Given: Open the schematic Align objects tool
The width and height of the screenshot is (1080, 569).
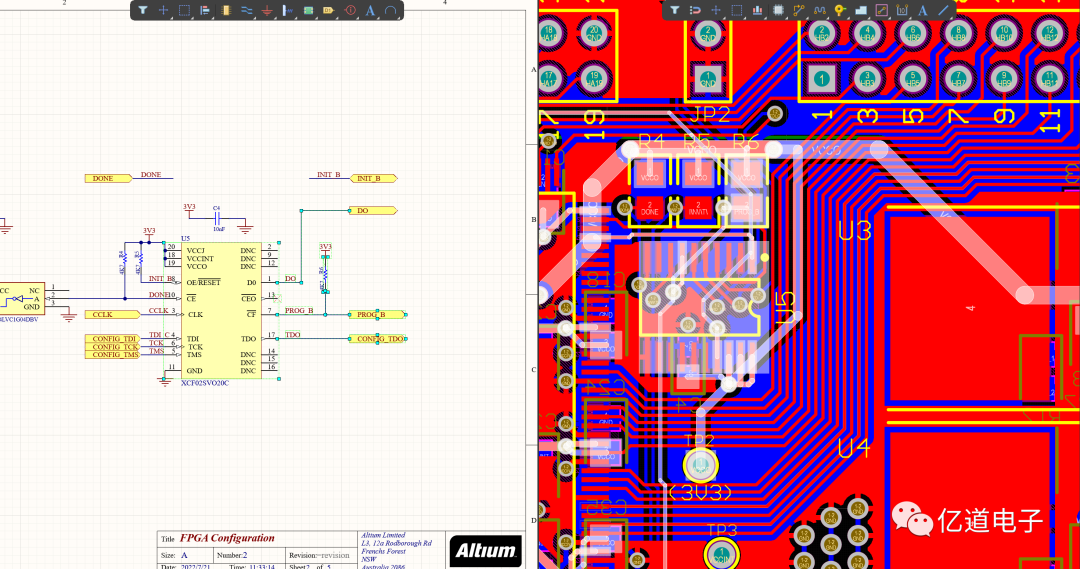Looking at the screenshot, I should click(205, 10).
